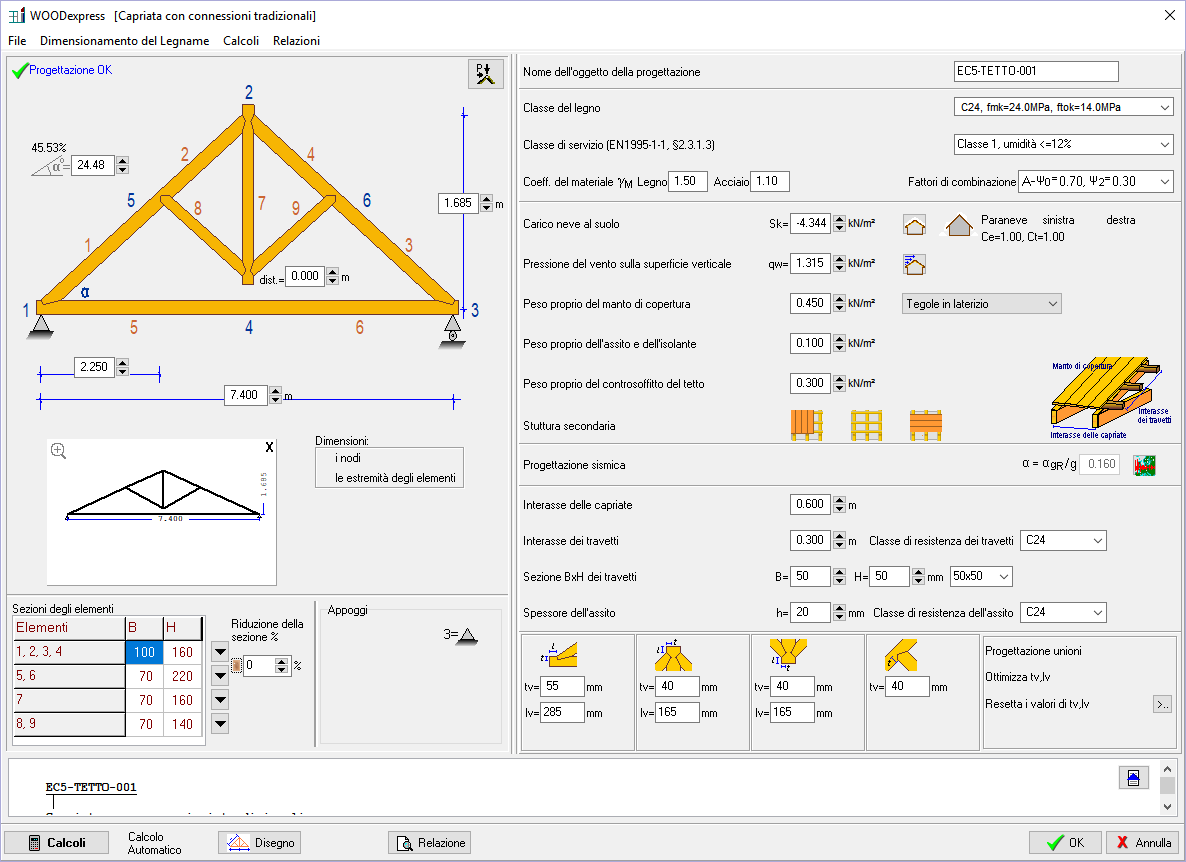Image resolution: width=1186 pixels, height=862 pixels.
Task: Toggle 'Ottimizza tv,lv' option
Action: pos(1017,677)
